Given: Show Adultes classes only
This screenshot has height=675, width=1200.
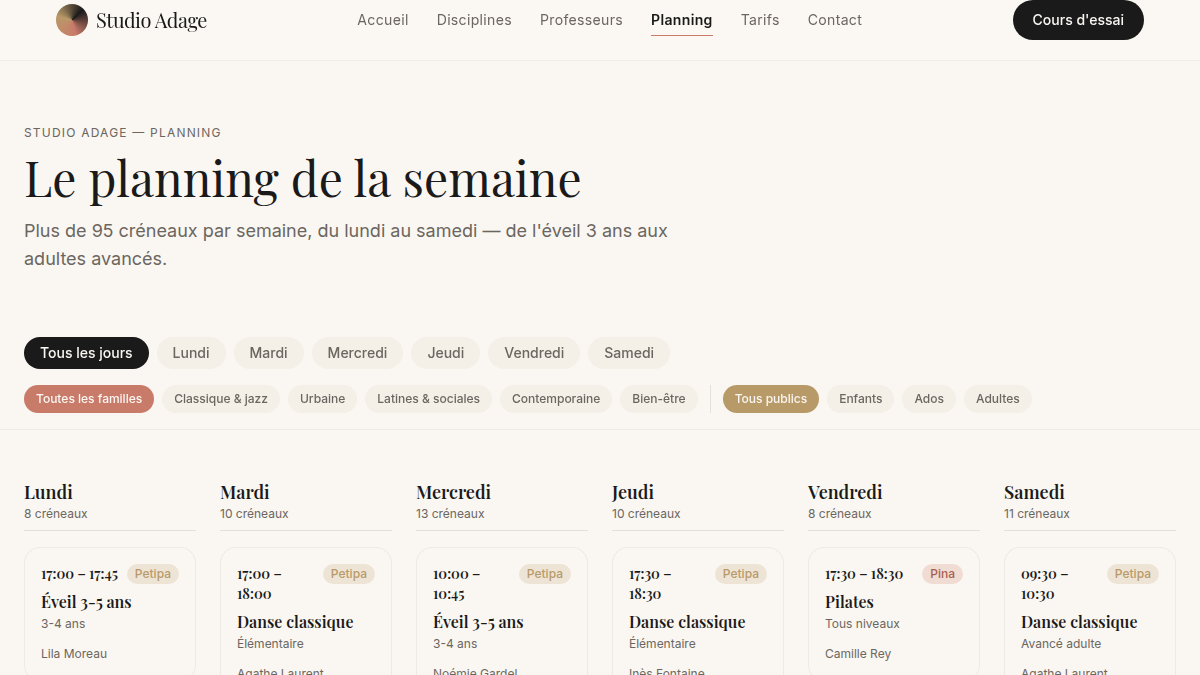Looking at the screenshot, I should [998, 399].
